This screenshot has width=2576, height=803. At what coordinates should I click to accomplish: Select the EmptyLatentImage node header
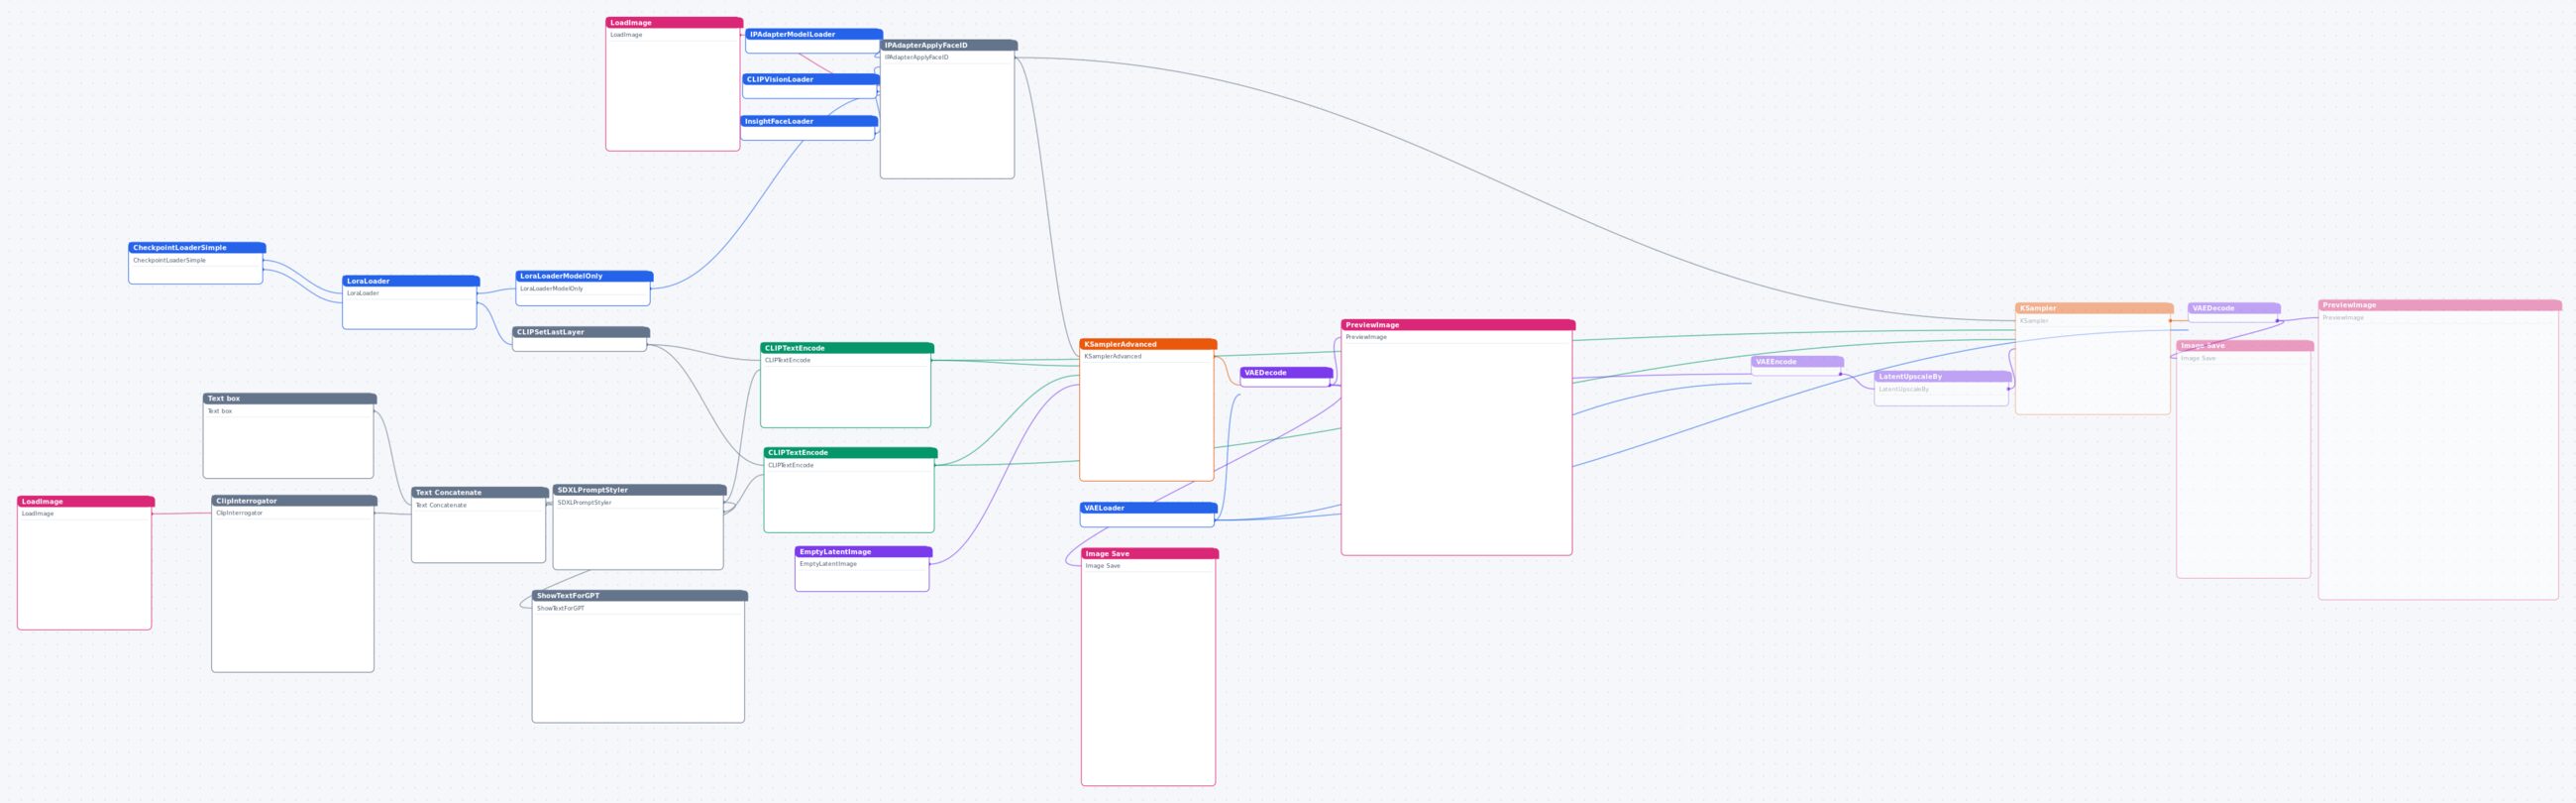(x=864, y=552)
